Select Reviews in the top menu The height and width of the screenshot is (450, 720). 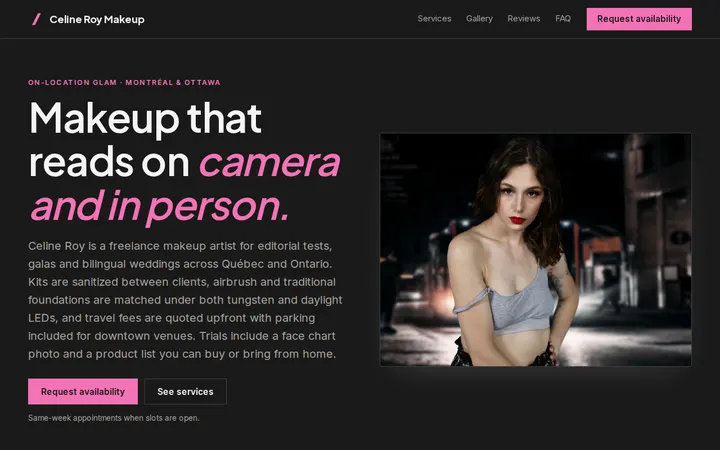[x=524, y=19]
